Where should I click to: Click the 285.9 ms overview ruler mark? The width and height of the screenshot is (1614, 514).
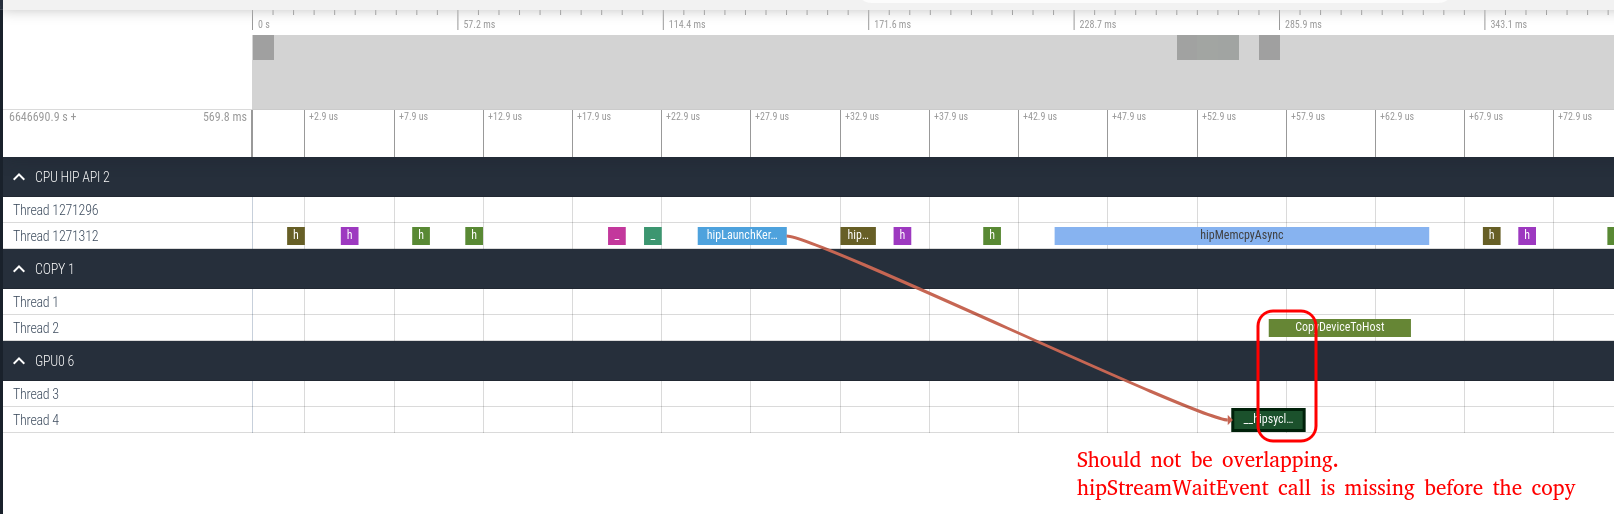tap(1303, 24)
